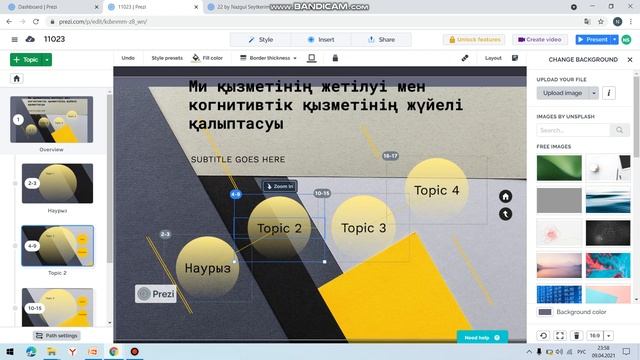The image size is (640, 360).
Task: Open the Share menu
Action: pyautogui.click(x=381, y=40)
